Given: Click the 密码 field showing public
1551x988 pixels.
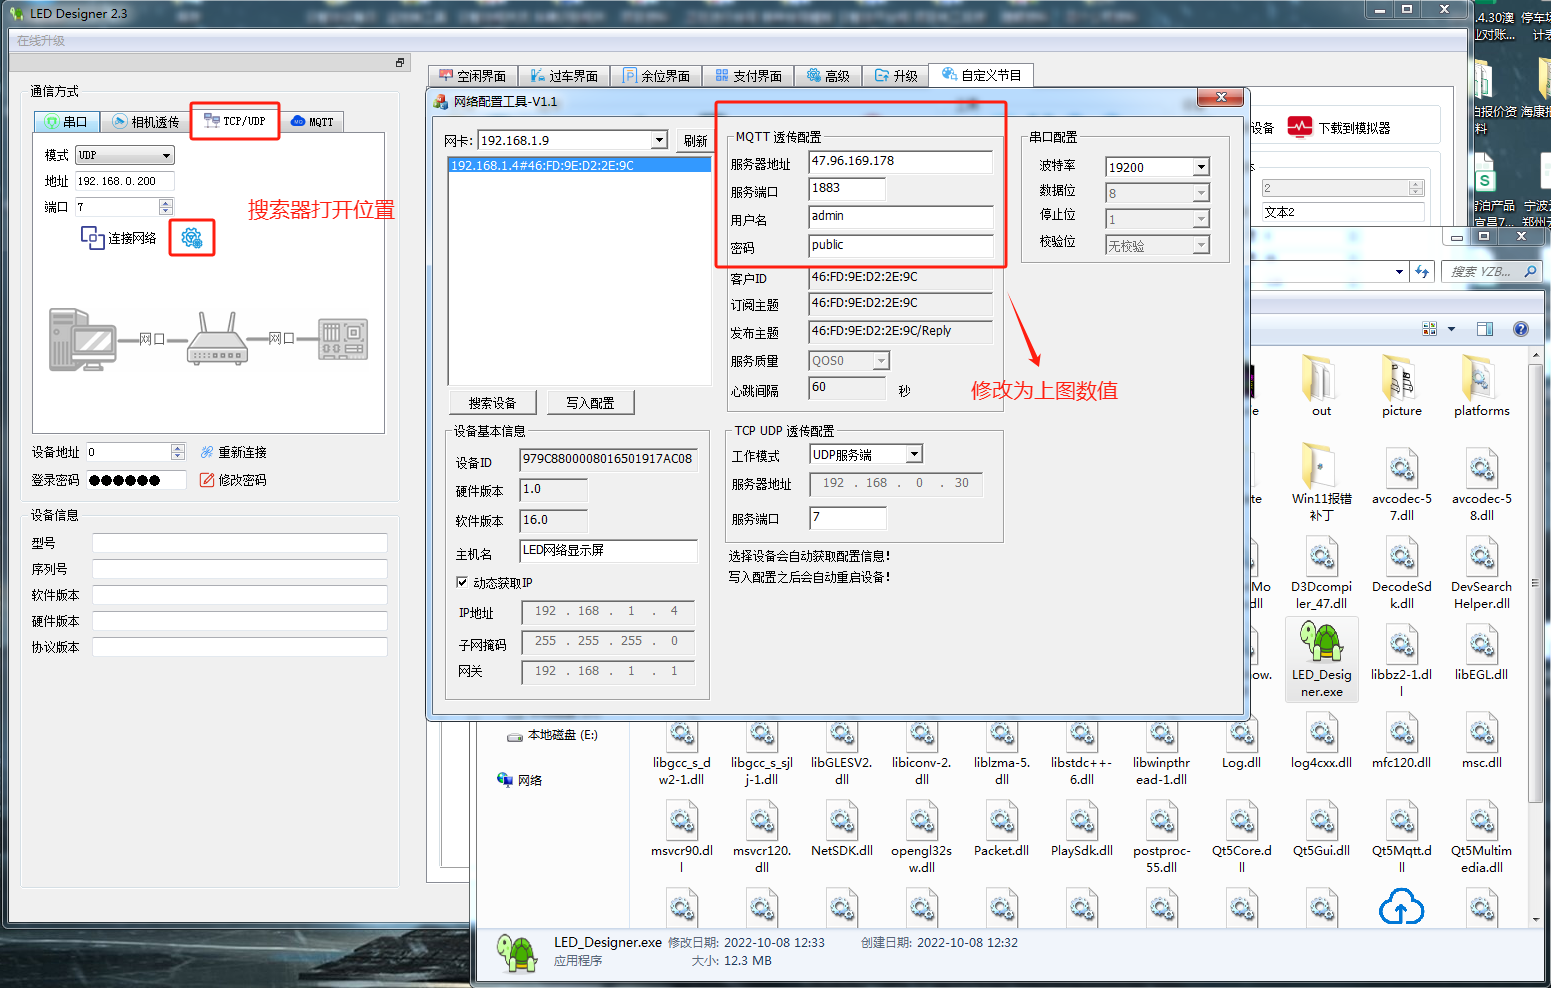Looking at the screenshot, I should pos(900,246).
